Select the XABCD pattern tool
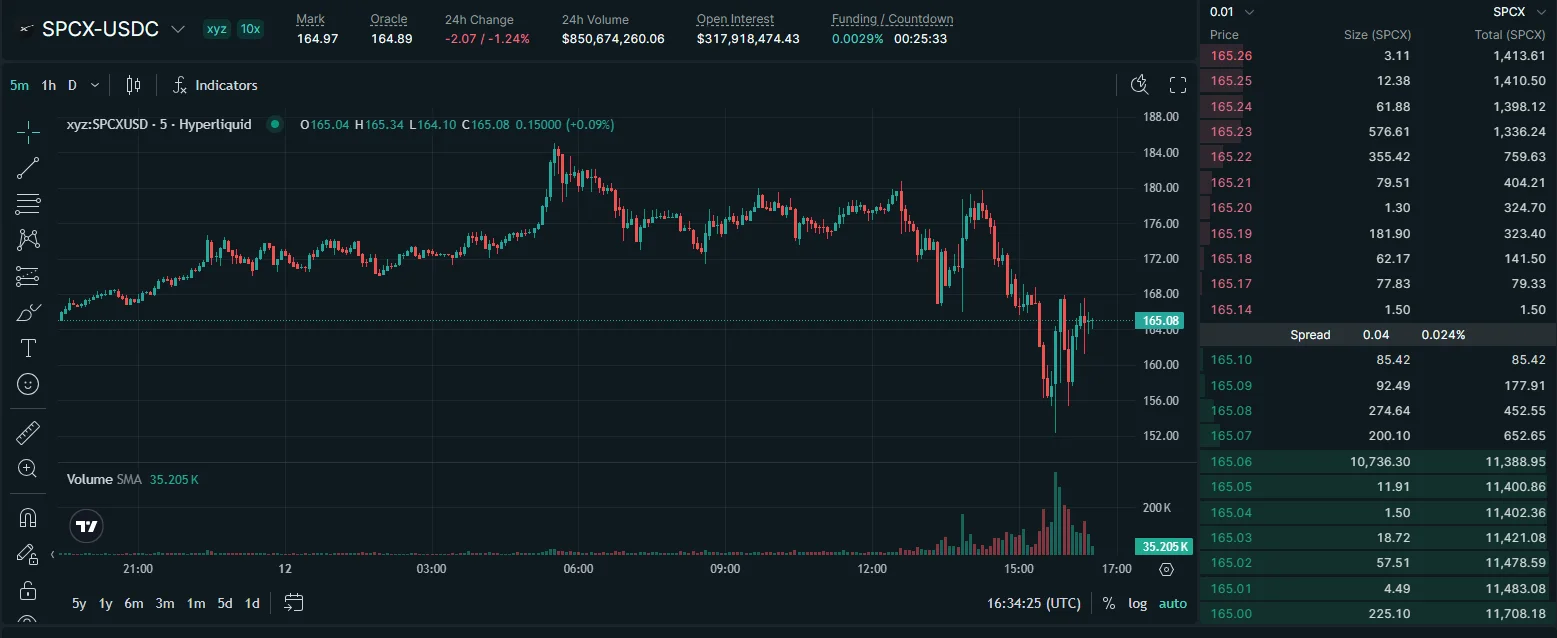The width and height of the screenshot is (1557, 638). (x=28, y=240)
